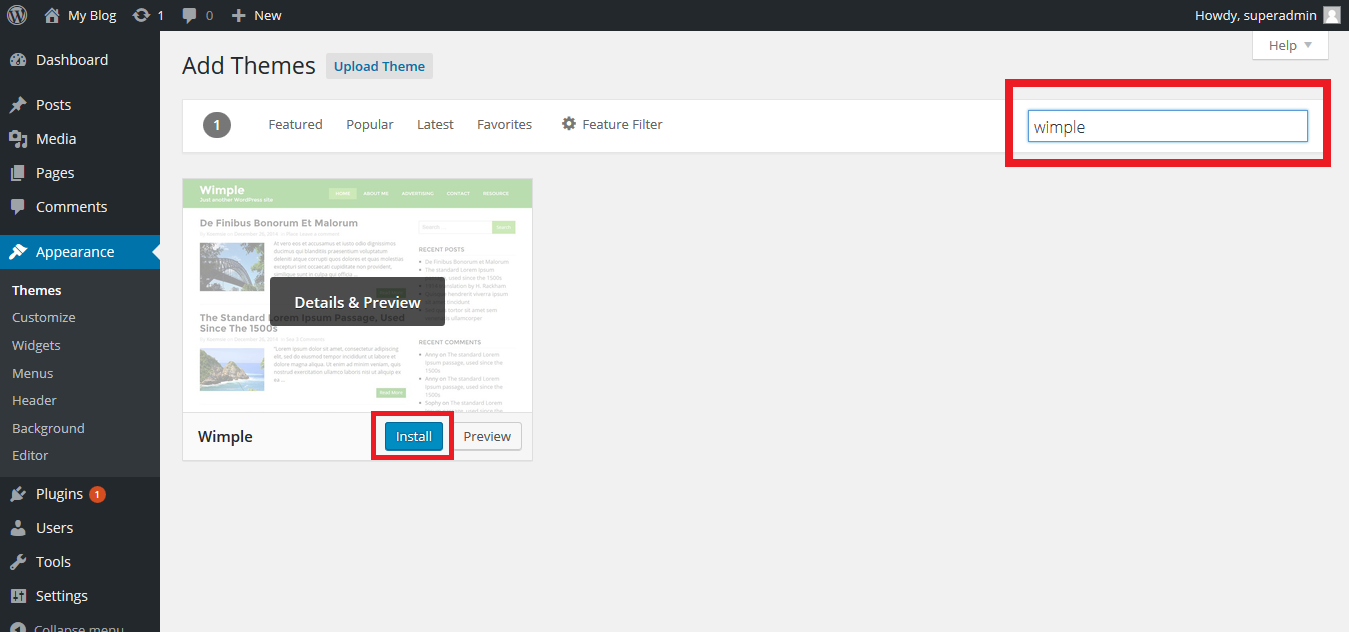
Task: Click the Tools wrench icon
Action: coord(18,562)
